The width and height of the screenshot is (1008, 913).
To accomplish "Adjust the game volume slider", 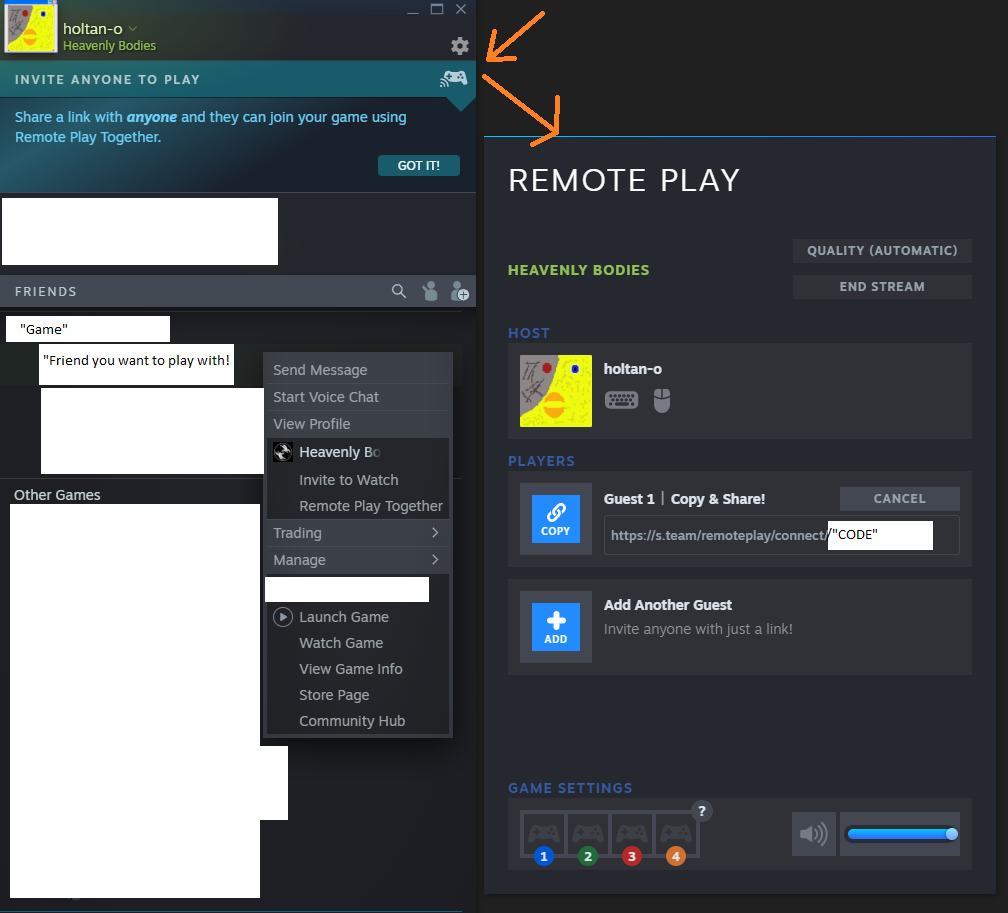I will pos(899,834).
